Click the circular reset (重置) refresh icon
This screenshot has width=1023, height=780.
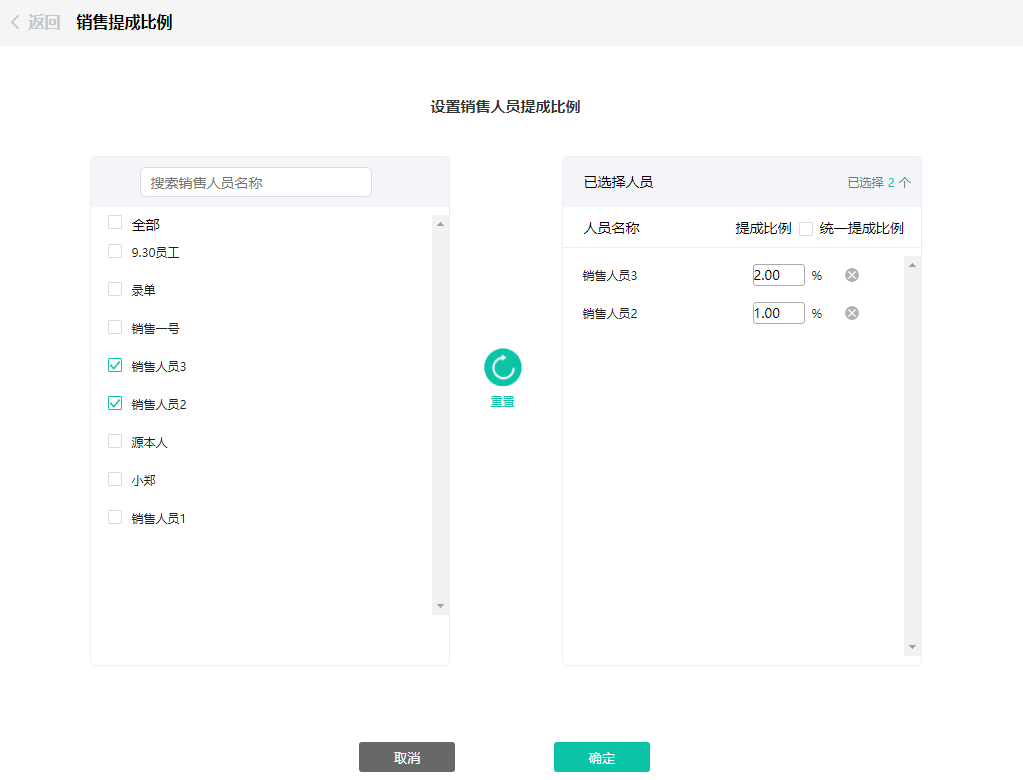[x=502, y=368]
